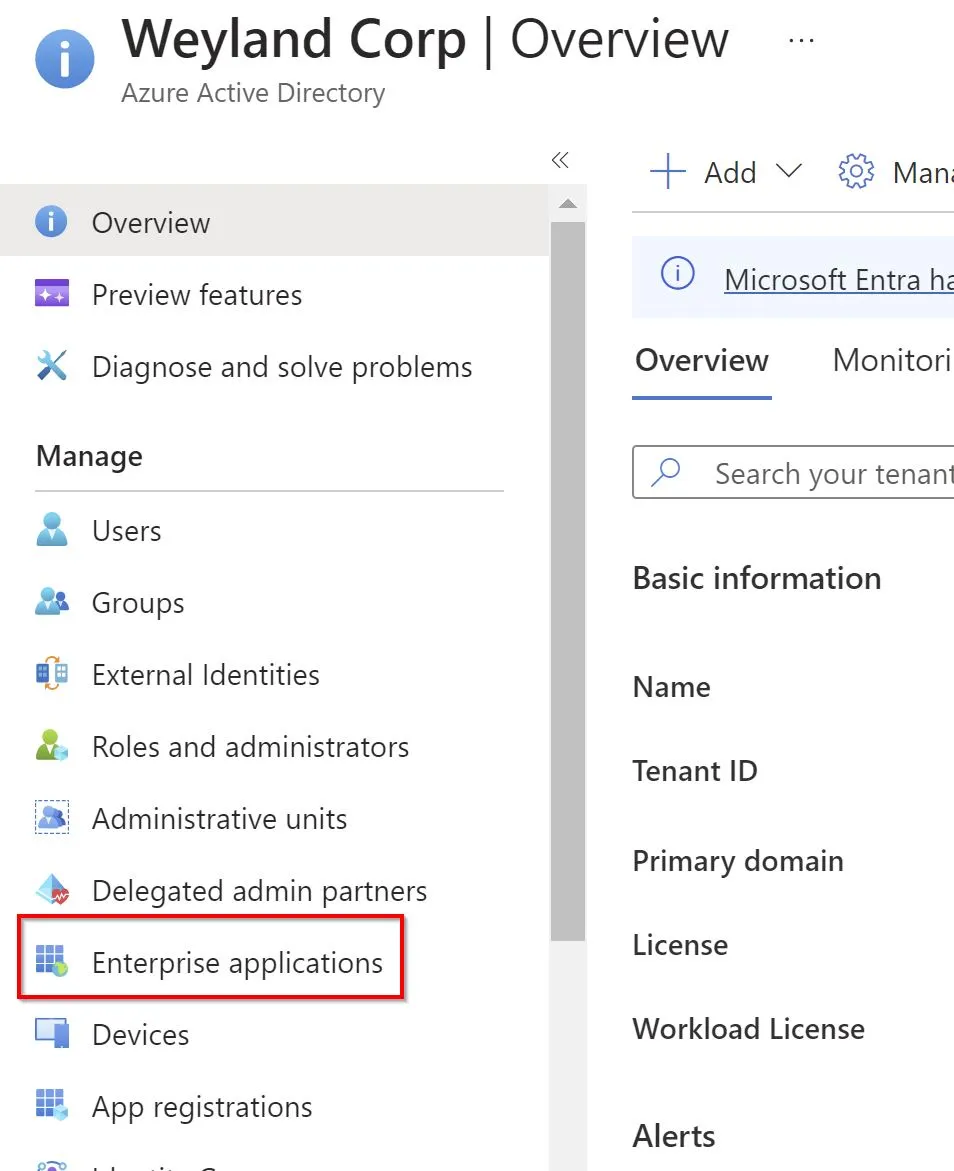
Task: Click the Roles and administrators icon
Action: [52, 745]
